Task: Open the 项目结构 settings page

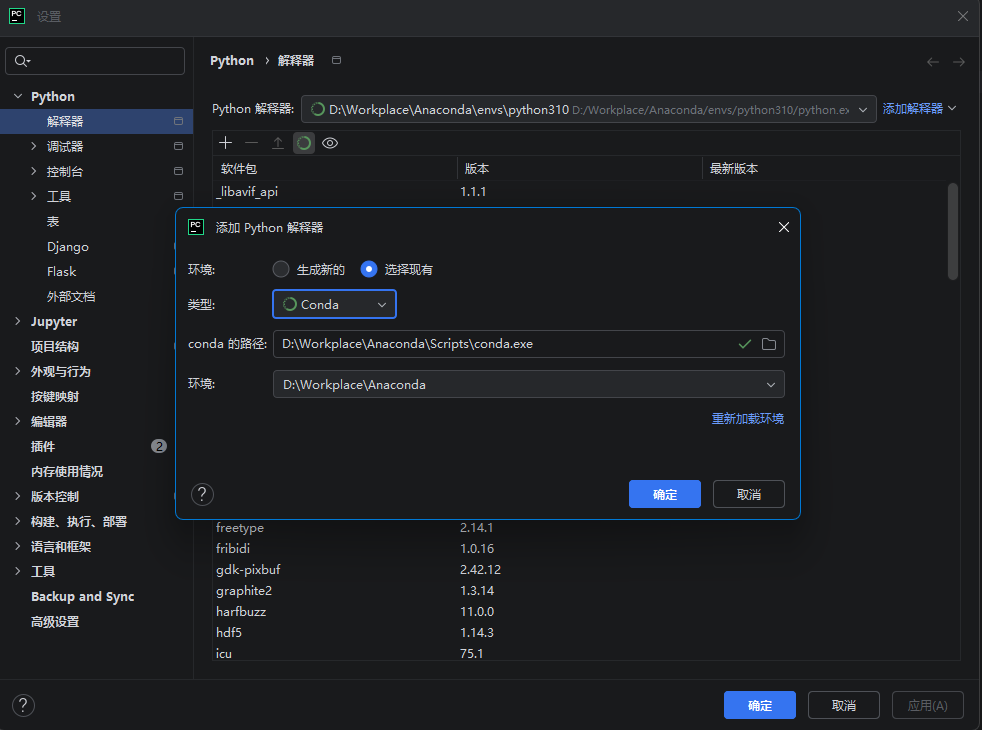Action: click(55, 346)
